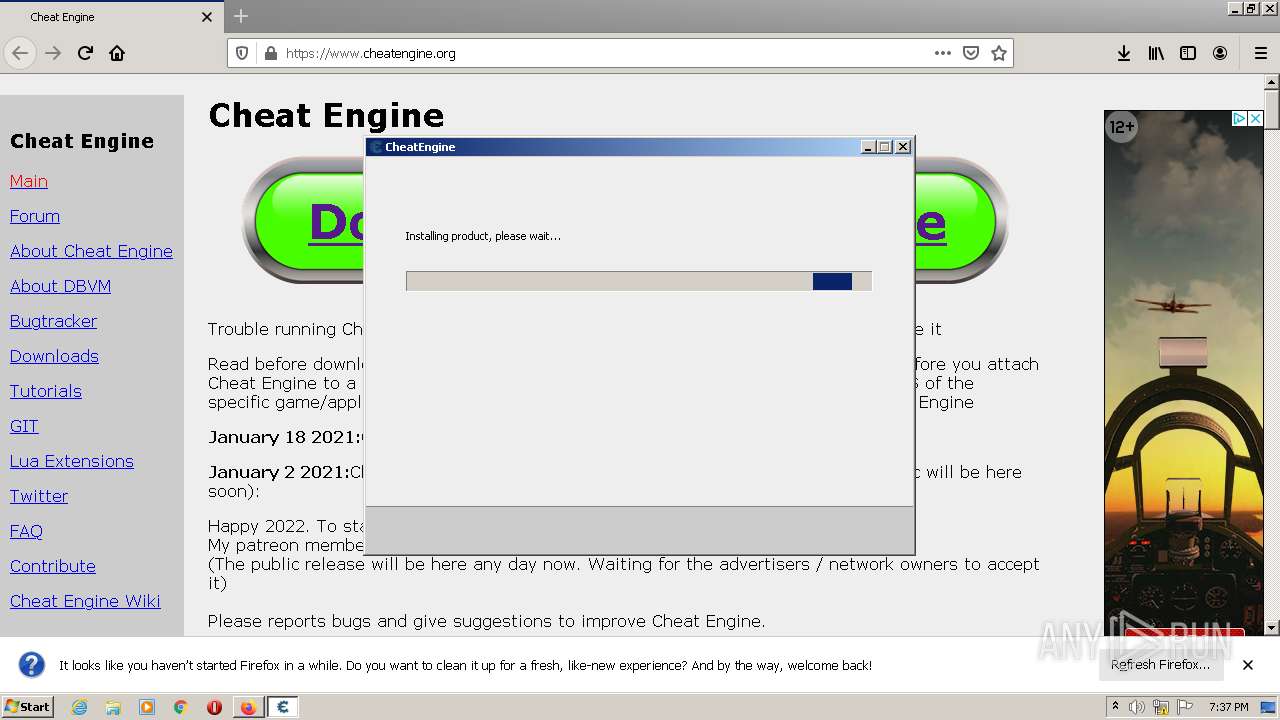Dismiss the Firefox refresh notification bar
This screenshot has width=1280, height=720.
coord(1248,664)
